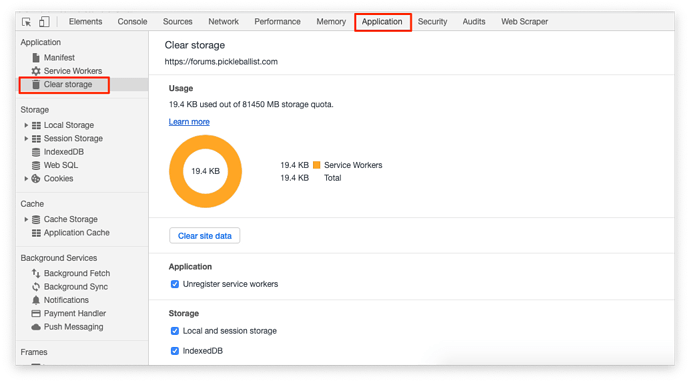Select Push Messaging in the sidebar
This screenshot has width=690, height=383.
73,327
